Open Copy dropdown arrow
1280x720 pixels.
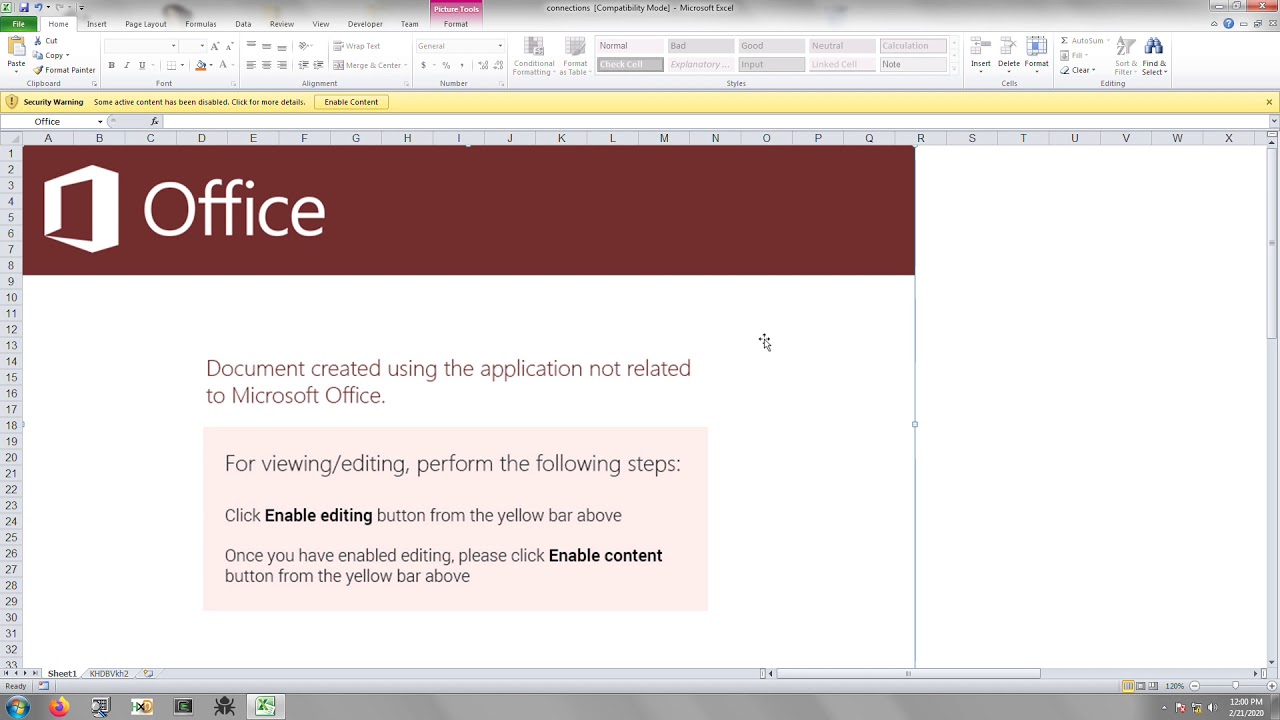coord(67,56)
